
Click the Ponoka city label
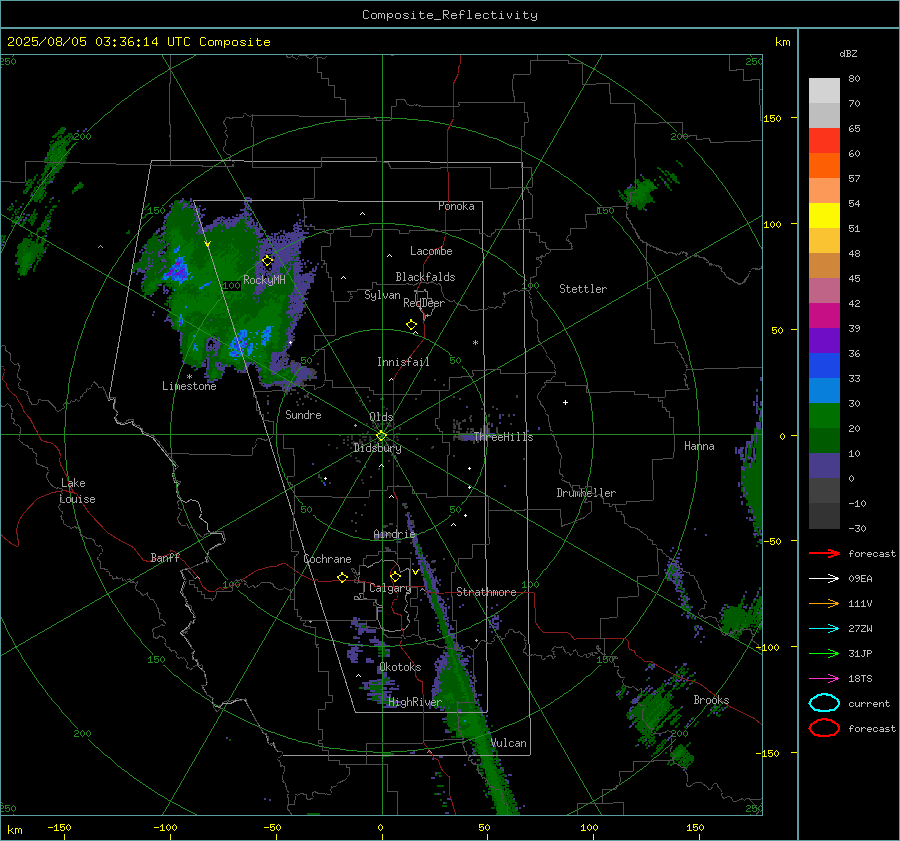pyautogui.click(x=456, y=206)
